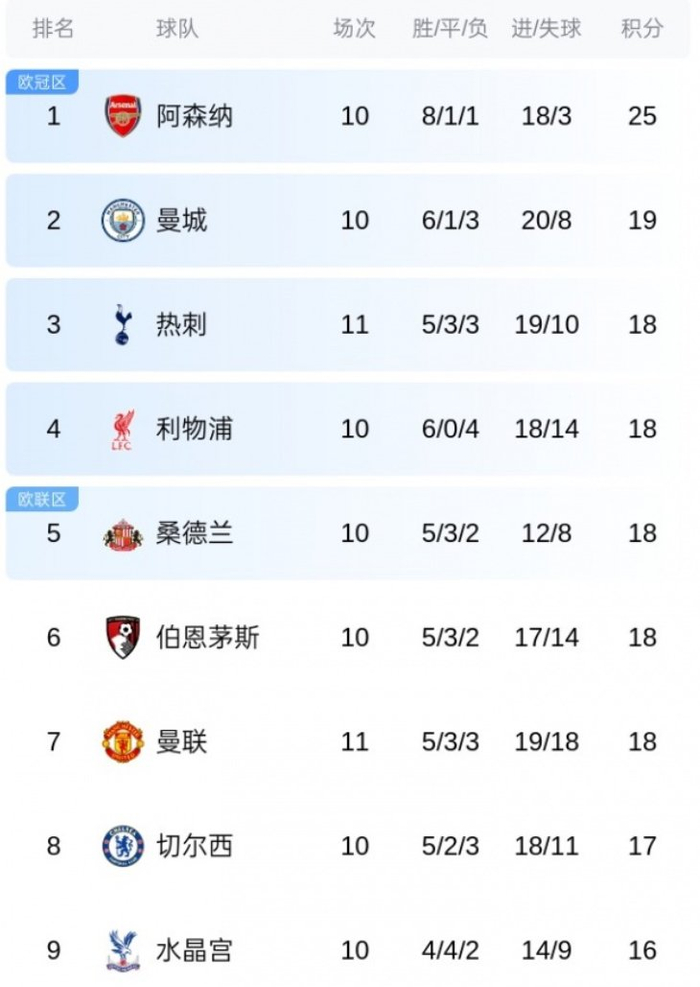700x987 pixels.
Task: Click the Tottenham cockerel crest icon
Action: click(x=123, y=324)
